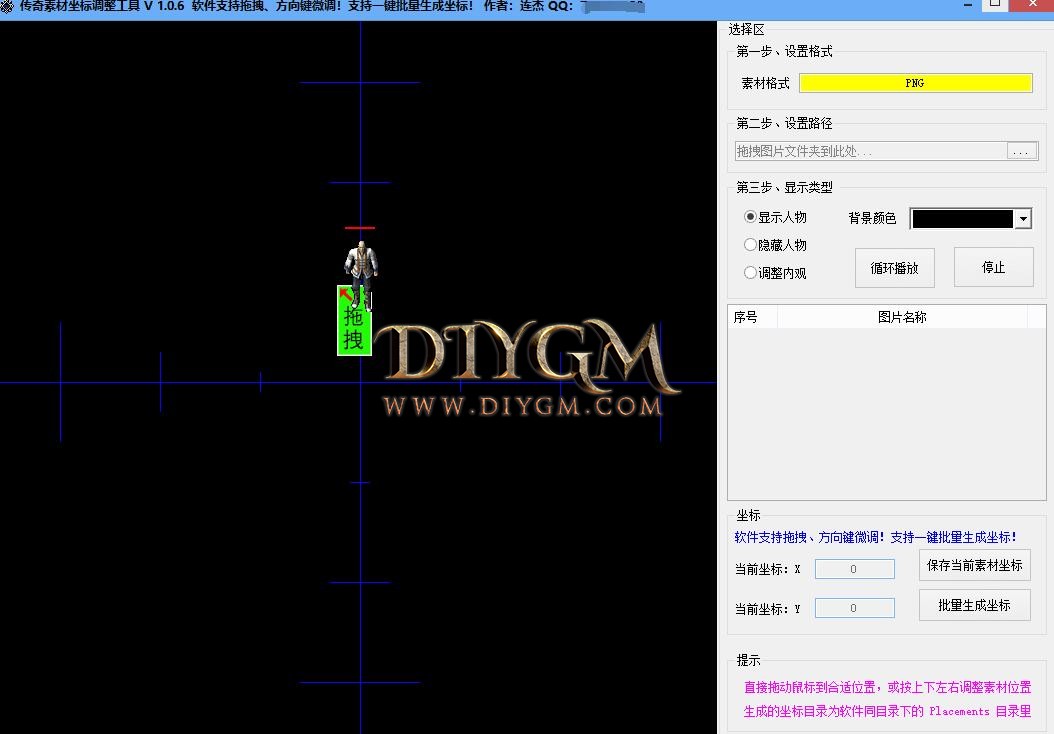The height and width of the screenshot is (734, 1054).
Task: Click the black background color swatch
Action: [962, 218]
